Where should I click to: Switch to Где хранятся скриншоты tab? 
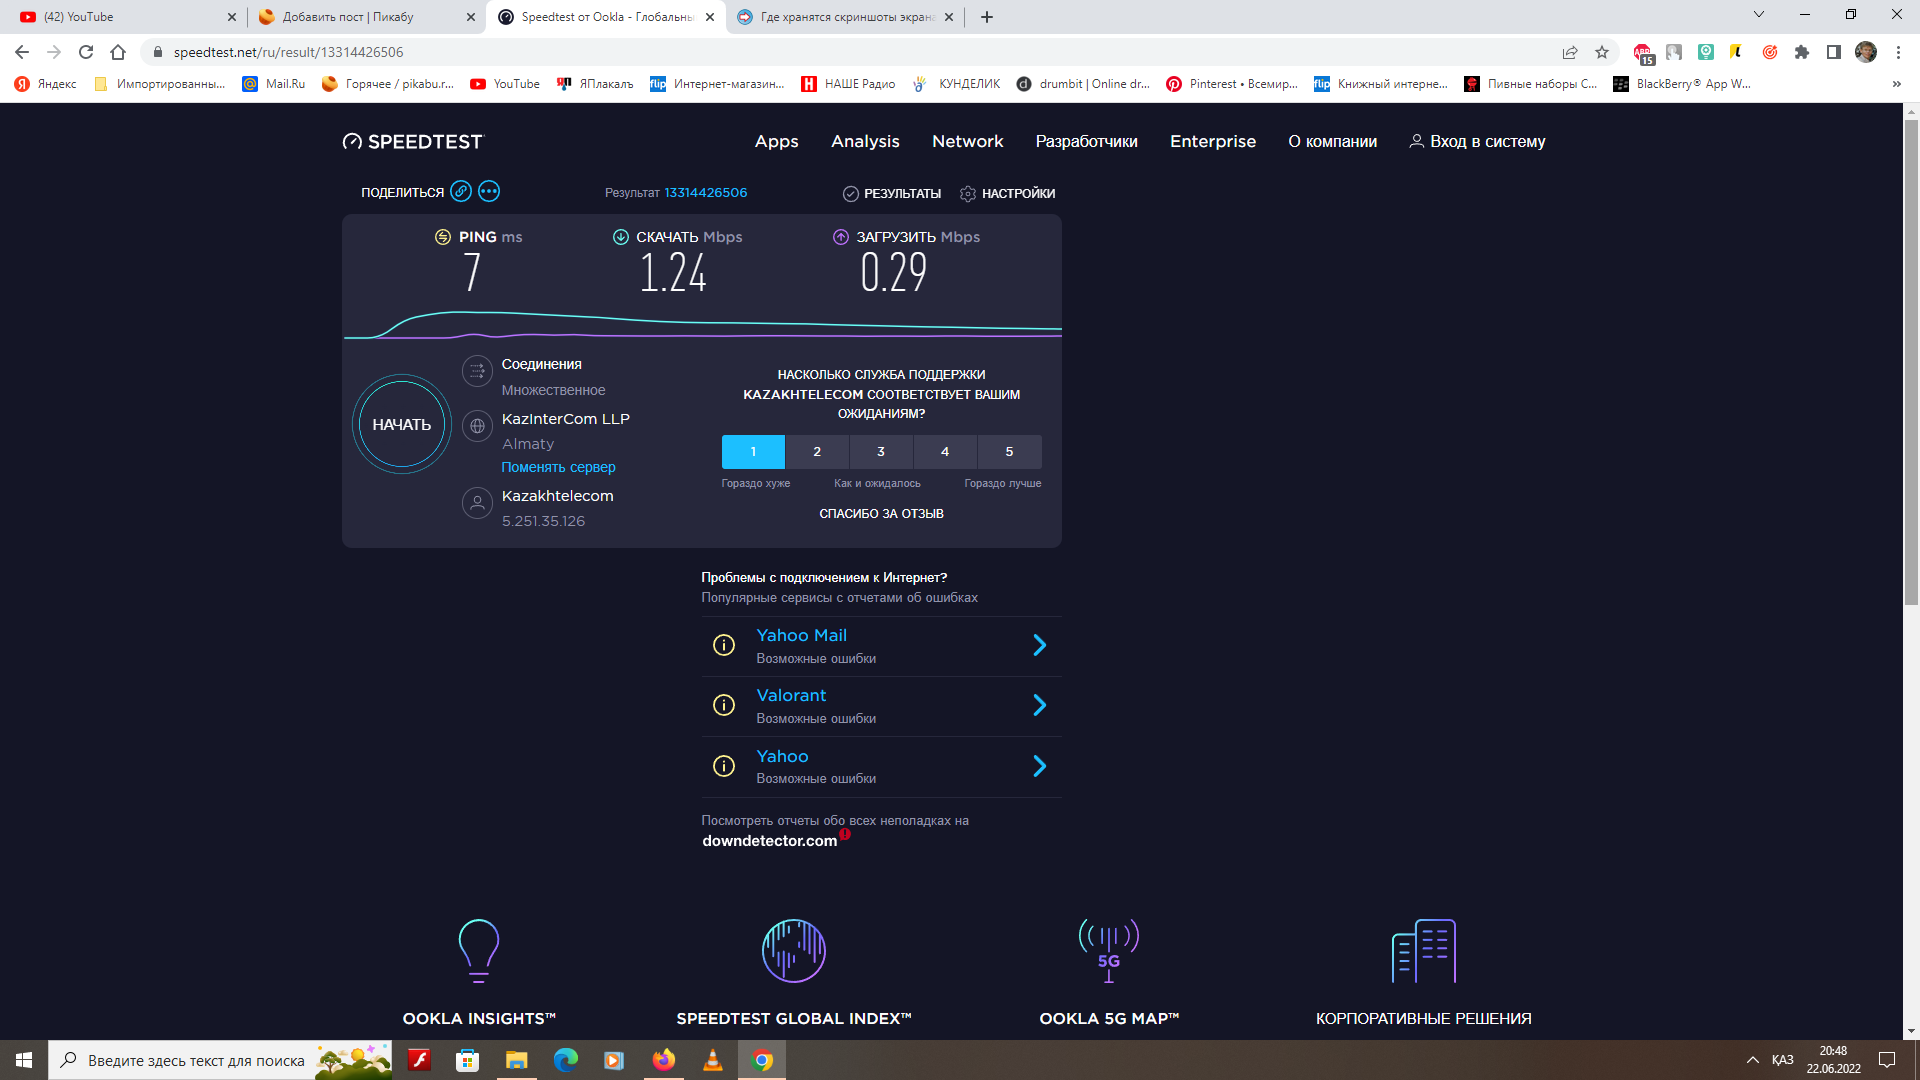tap(845, 17)
